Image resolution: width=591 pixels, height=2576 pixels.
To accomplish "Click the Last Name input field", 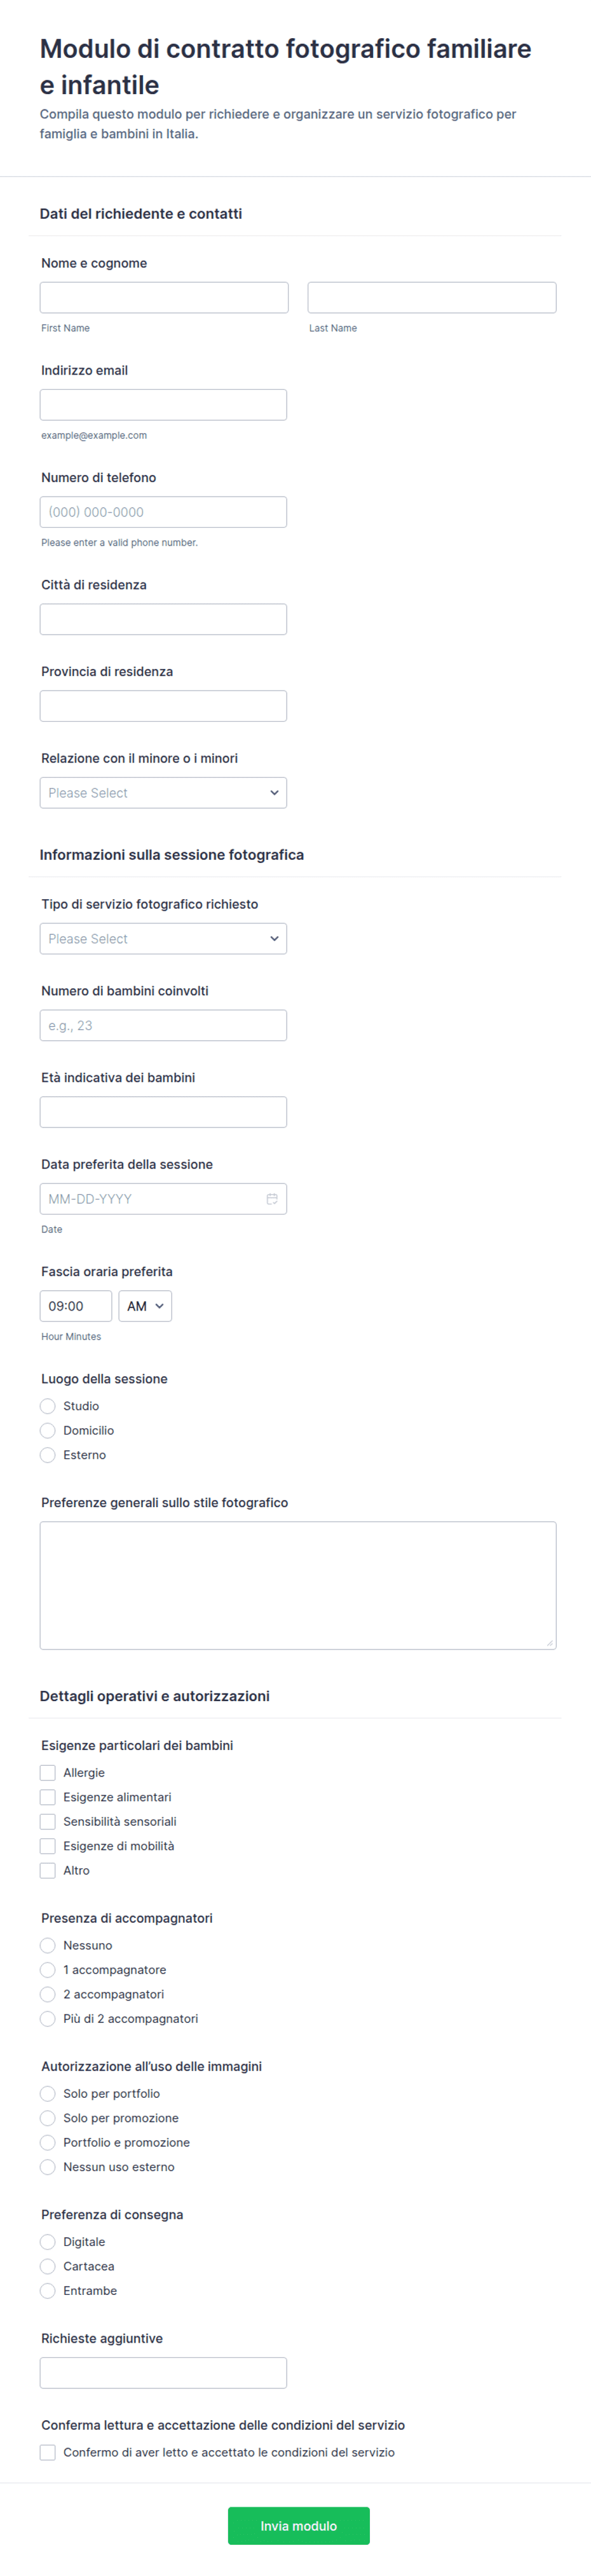I will coord(432,297).
